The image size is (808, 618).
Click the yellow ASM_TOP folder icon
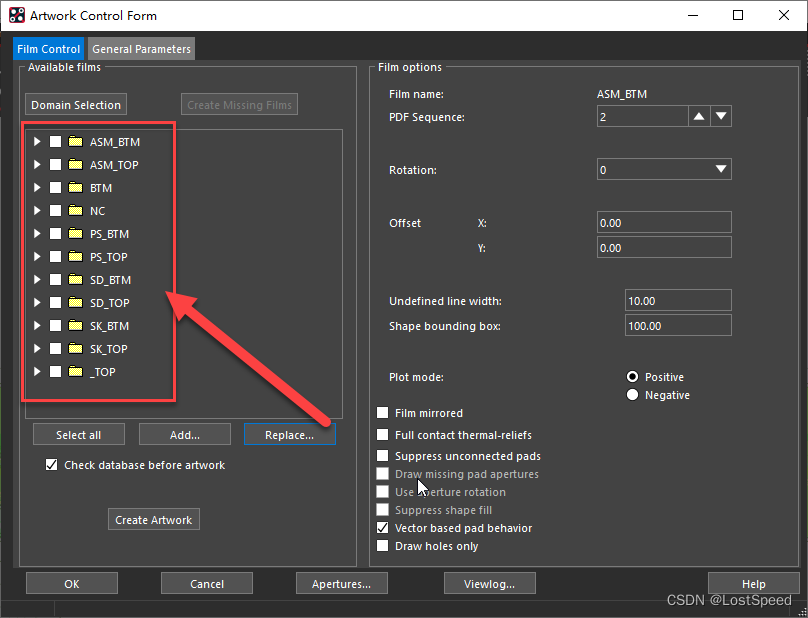pyautogui.click(x=75, y=165)
